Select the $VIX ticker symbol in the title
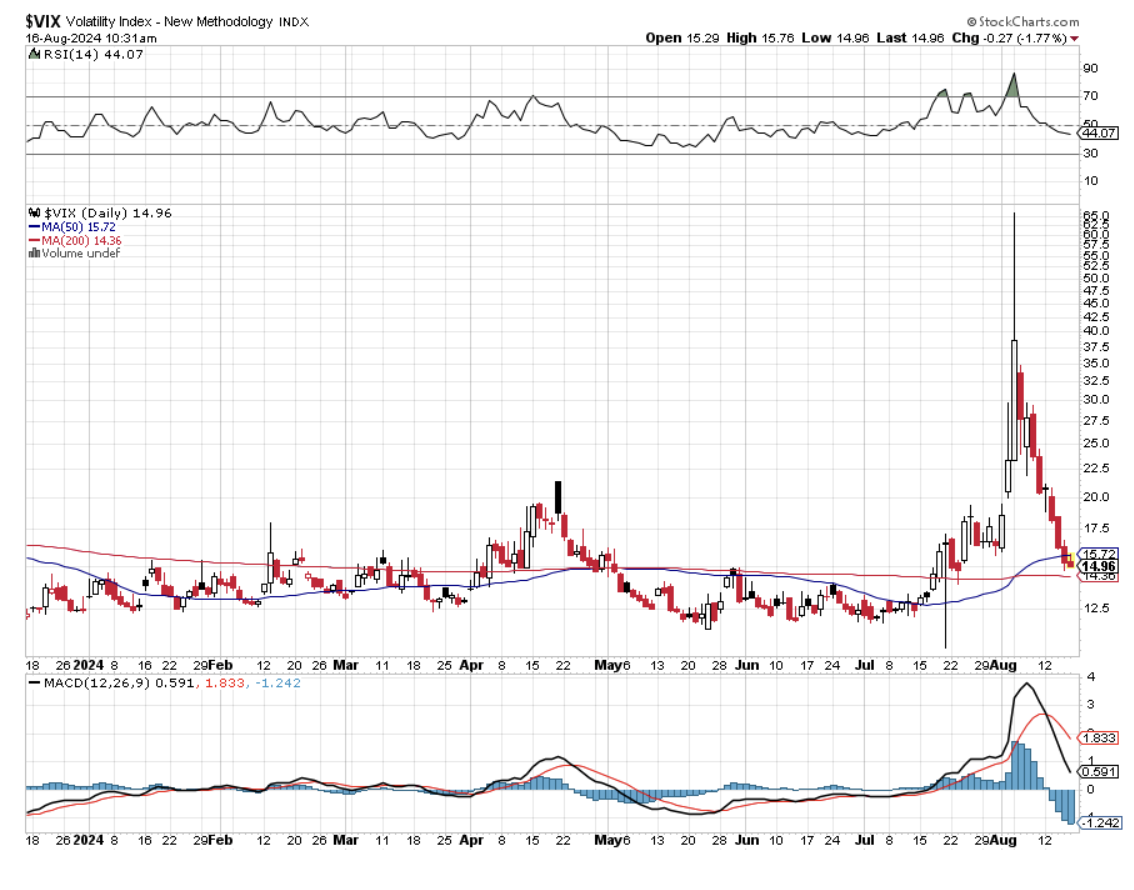 pyautogui.click(x=43, y=22)
